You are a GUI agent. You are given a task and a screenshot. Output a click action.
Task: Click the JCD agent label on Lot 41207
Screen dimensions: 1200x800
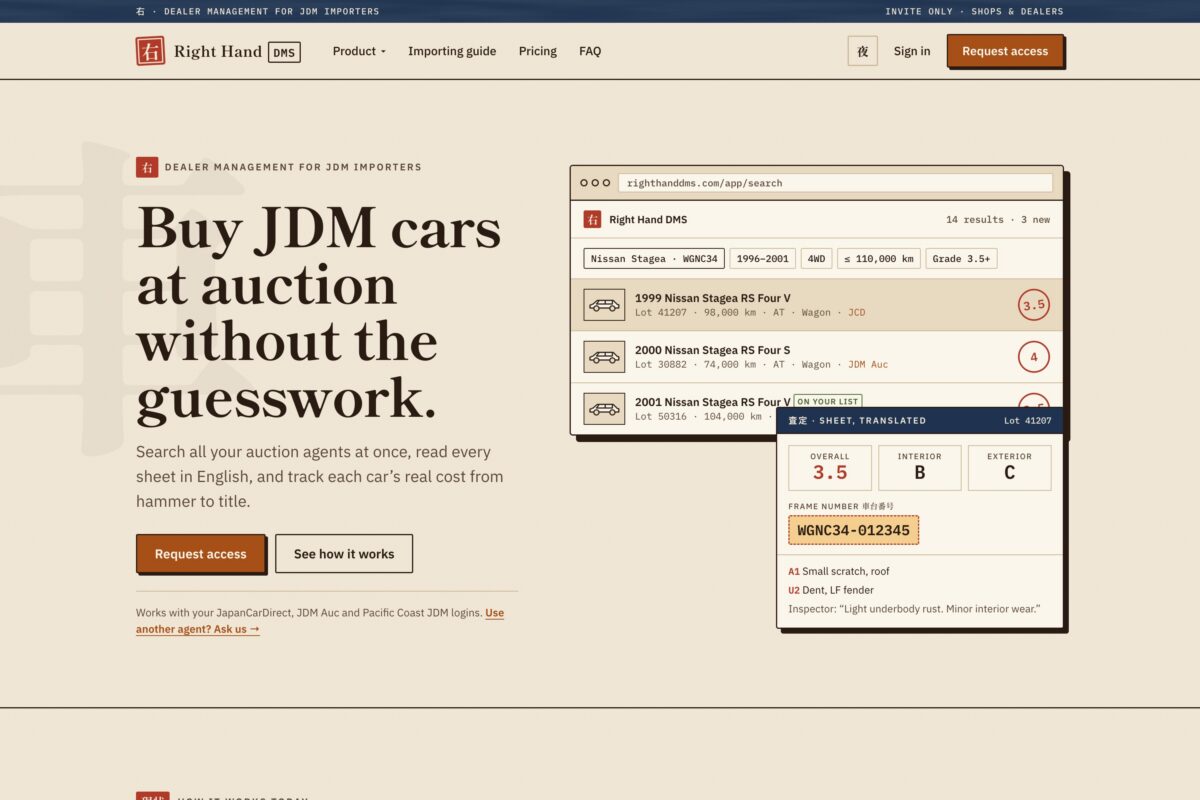point(857,313)
